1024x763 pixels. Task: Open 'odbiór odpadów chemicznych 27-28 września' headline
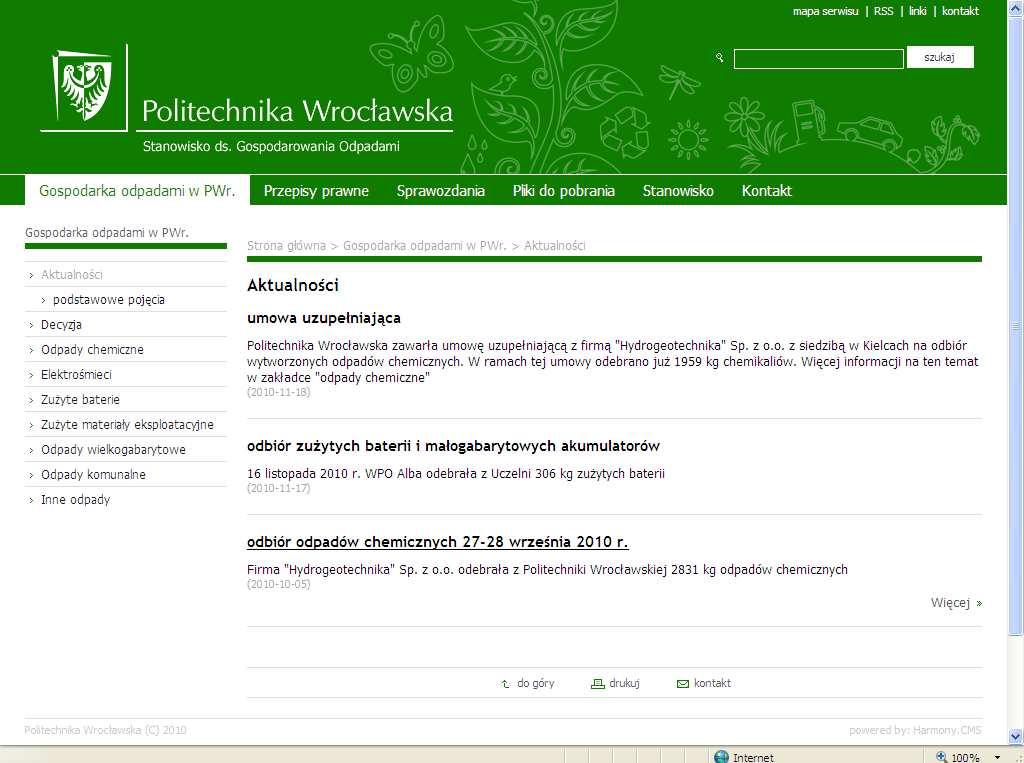pos(438,542)
